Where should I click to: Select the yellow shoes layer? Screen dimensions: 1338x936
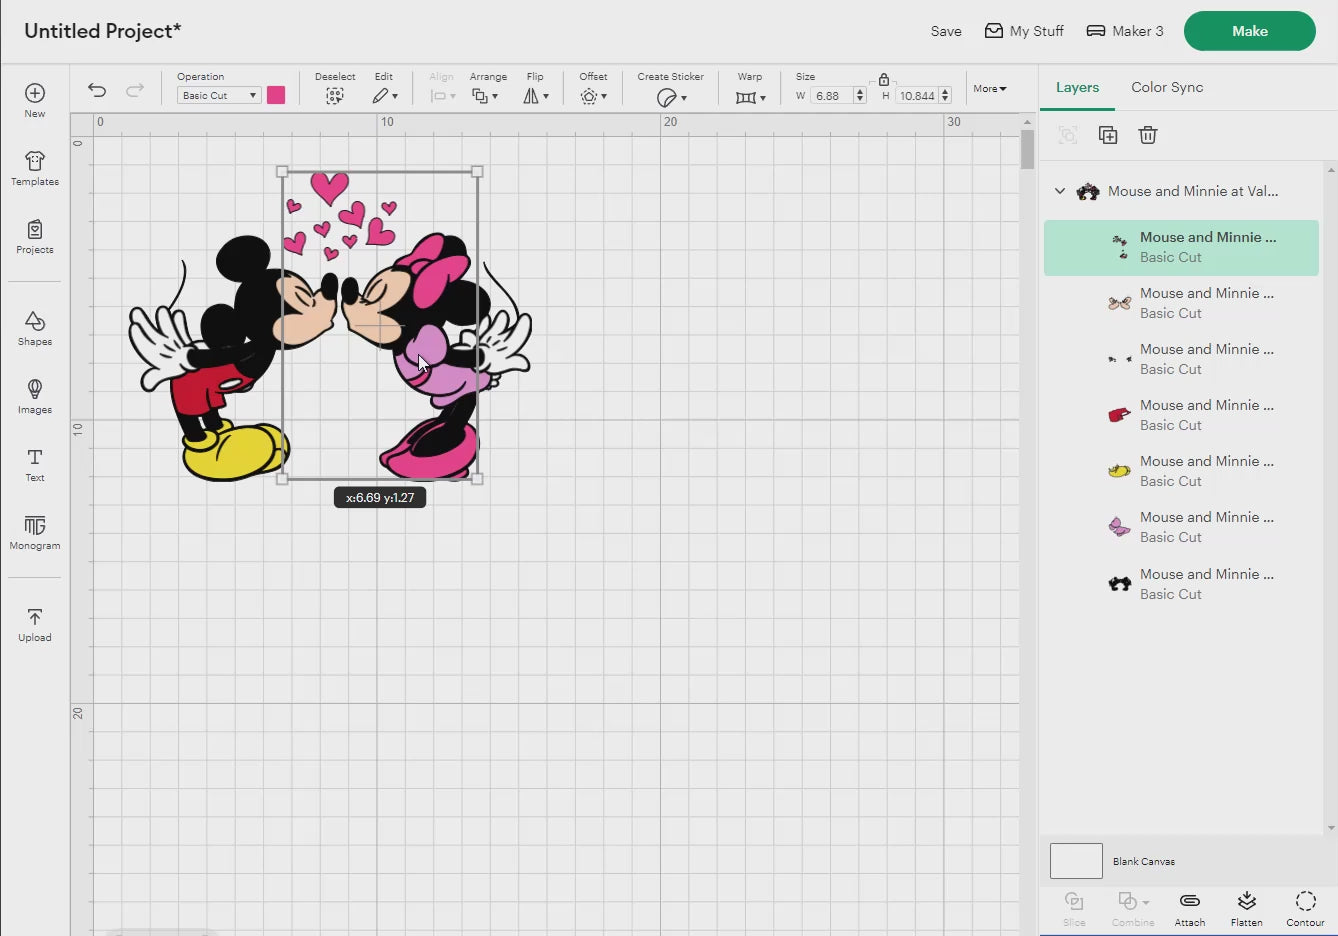tap(1181, 471)
